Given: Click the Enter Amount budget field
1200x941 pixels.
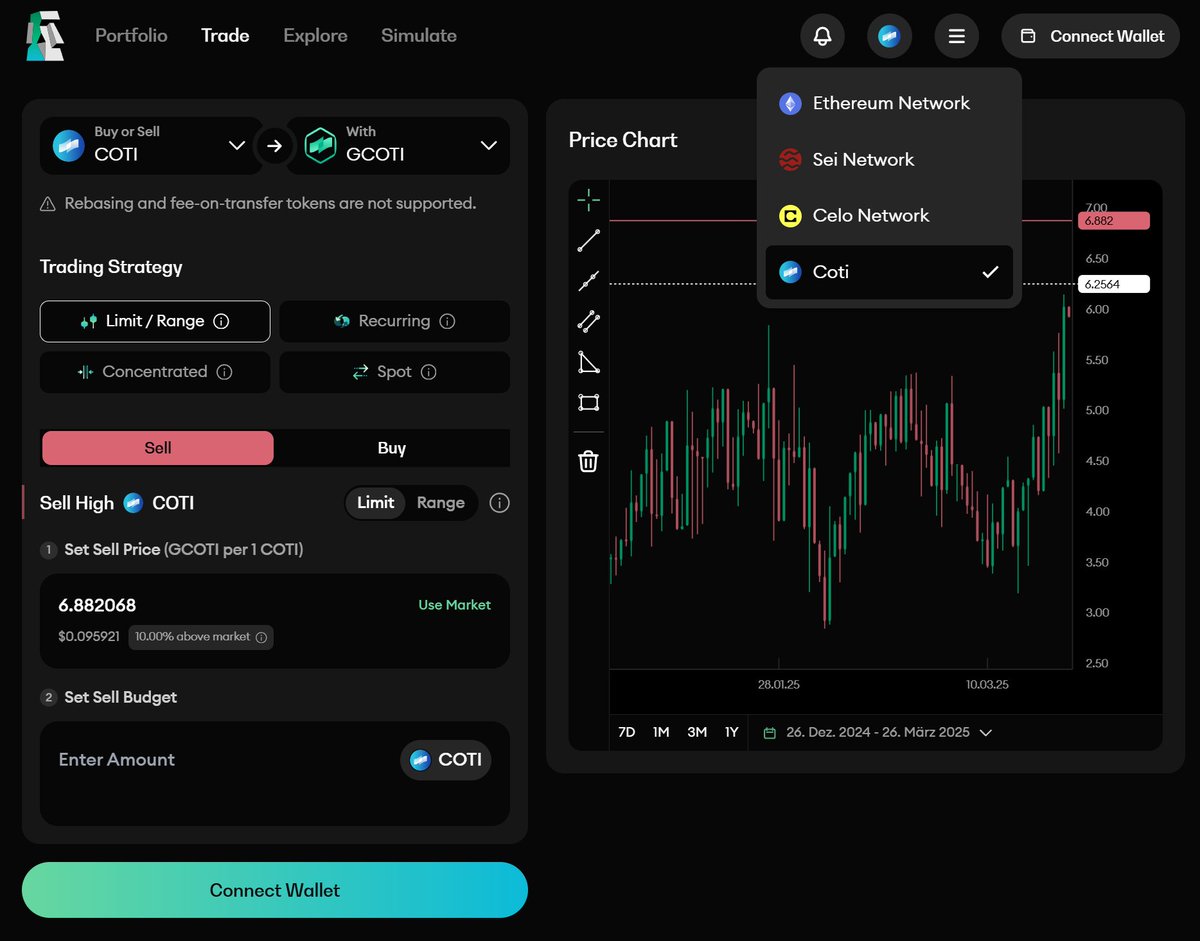Looking at the screenshot, I should pyautogui.click(x=117, y=760).
